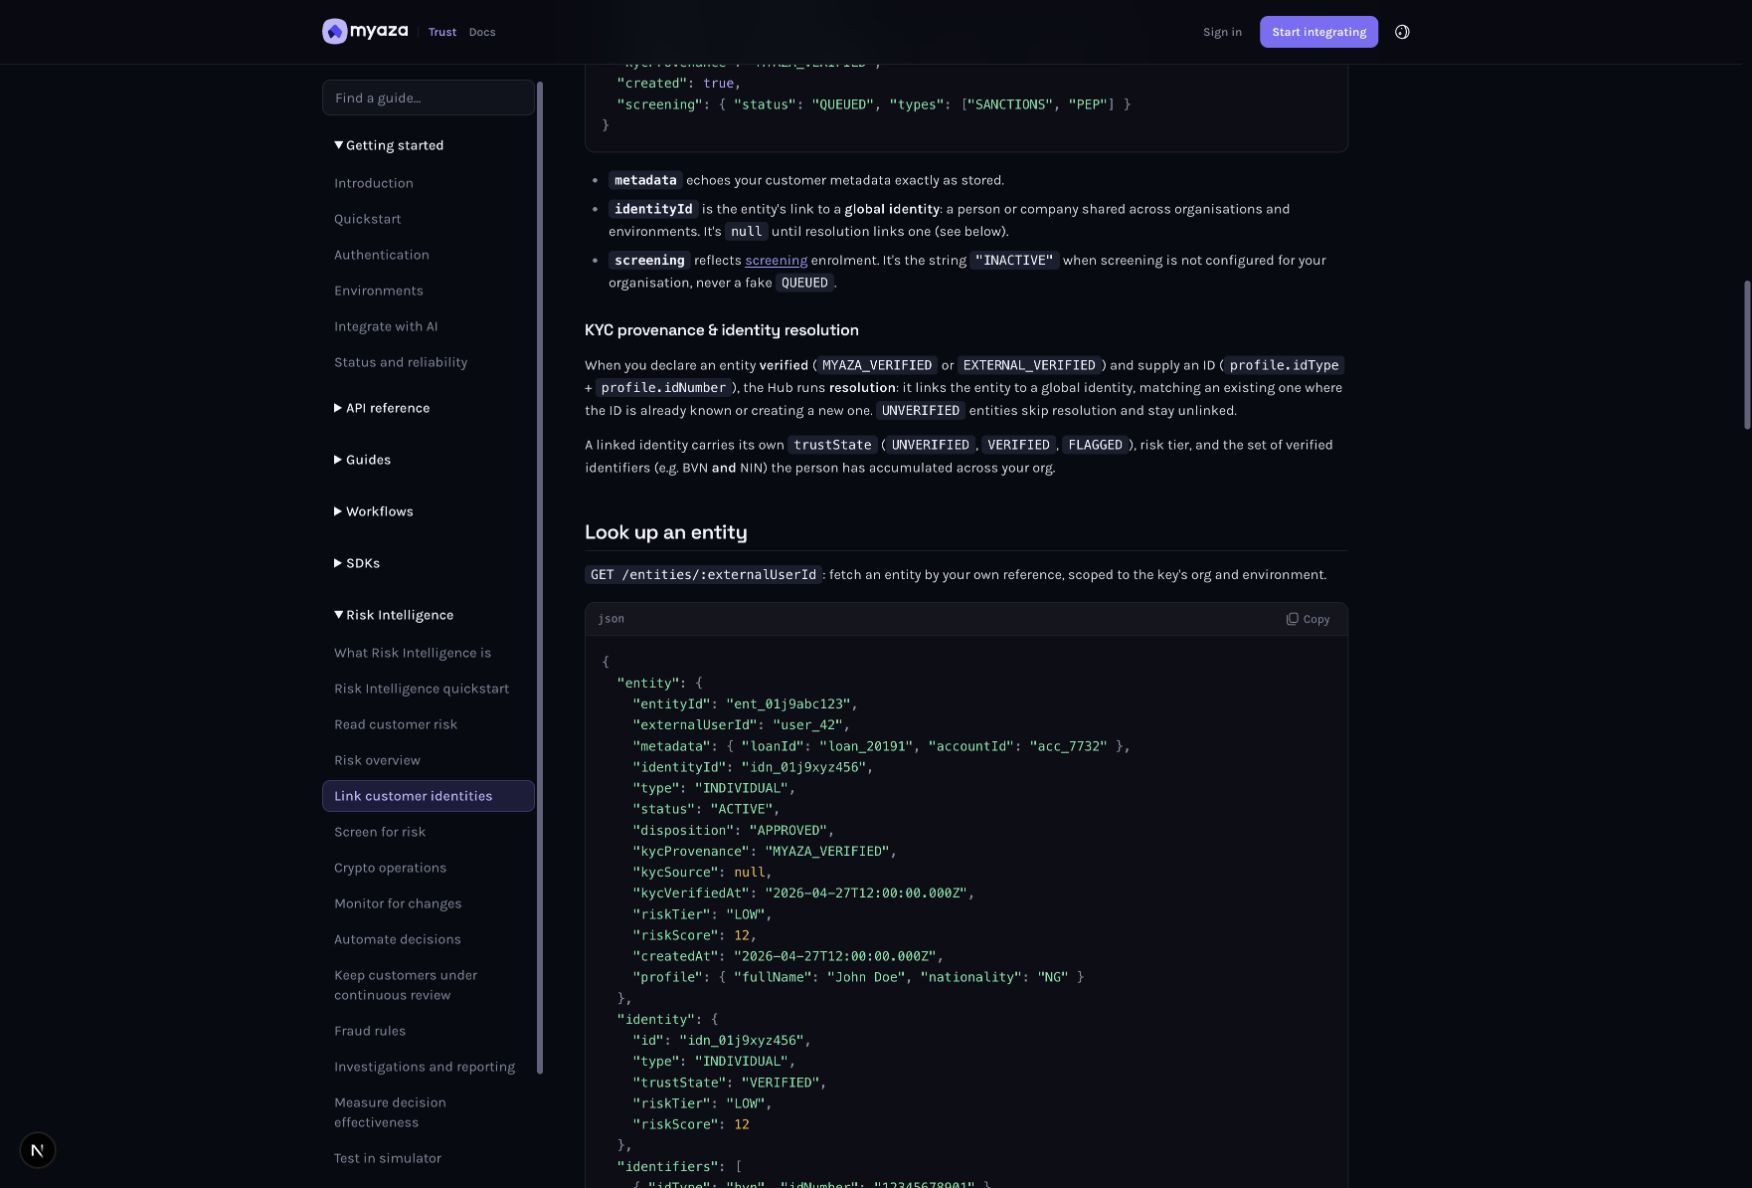Image resolution: width=1752 pixels, height=1188 pixels.
Task: Open the Trust nav tab
Action: [x=442, y=32]
